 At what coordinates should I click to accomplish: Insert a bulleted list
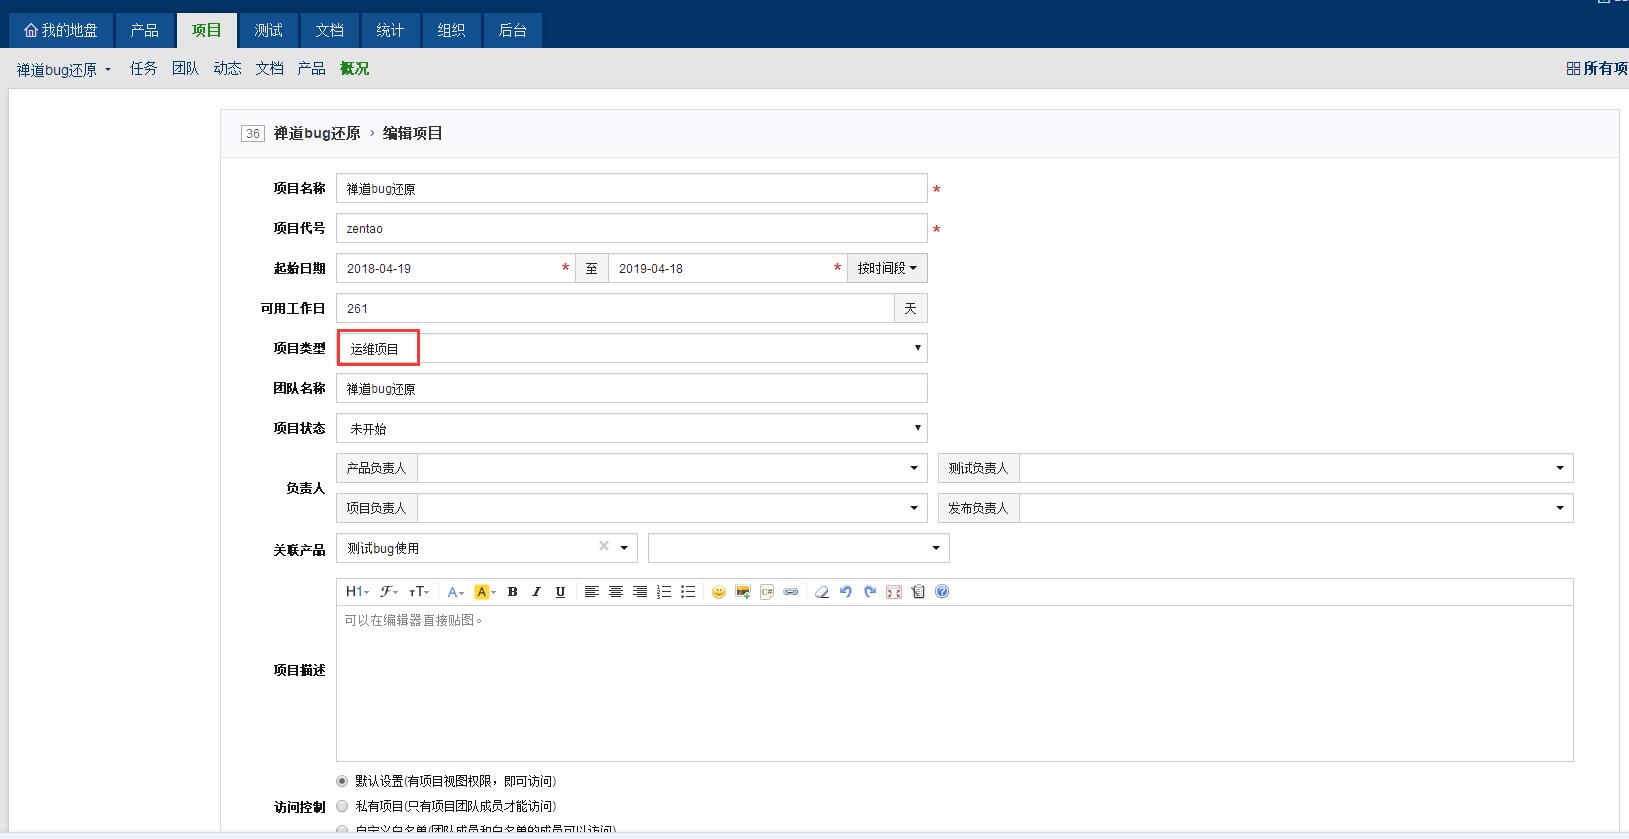coord(688,592)
